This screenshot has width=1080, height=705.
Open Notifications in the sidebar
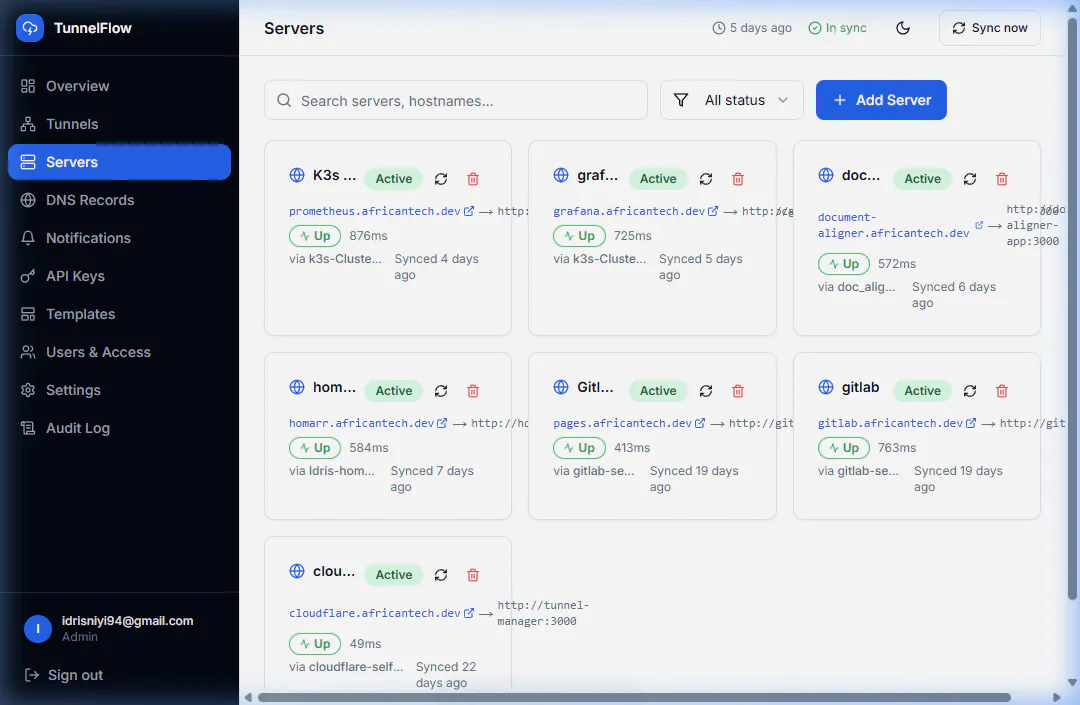coord(119,238)
